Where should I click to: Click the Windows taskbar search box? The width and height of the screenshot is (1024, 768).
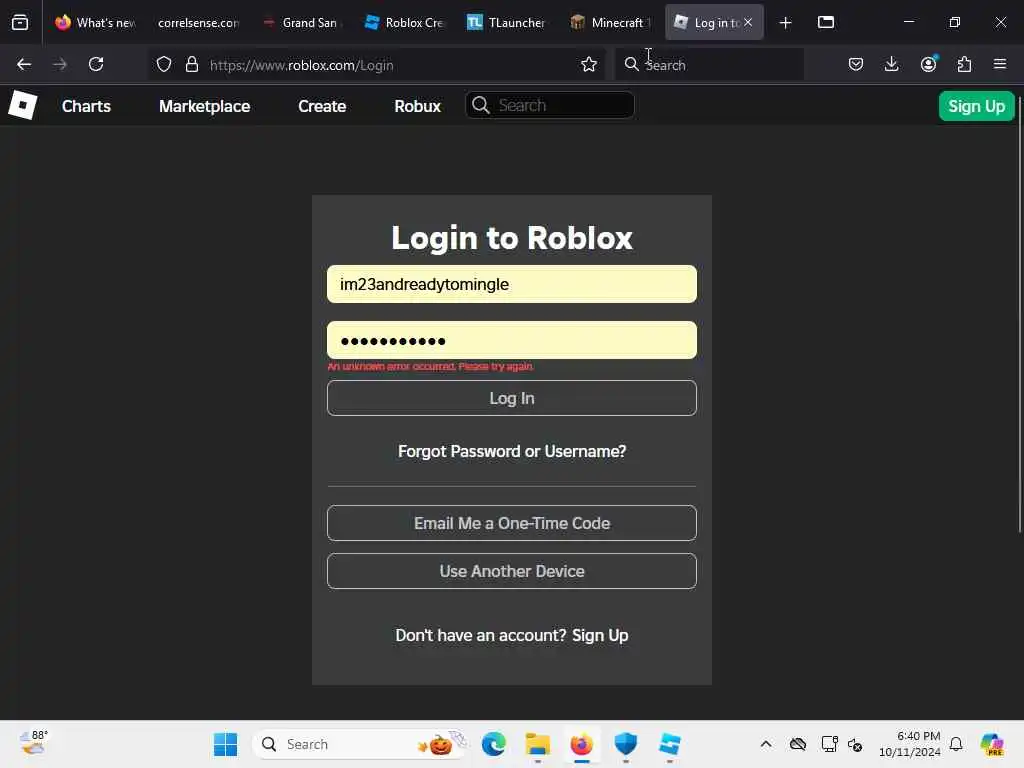coord(361,744)
